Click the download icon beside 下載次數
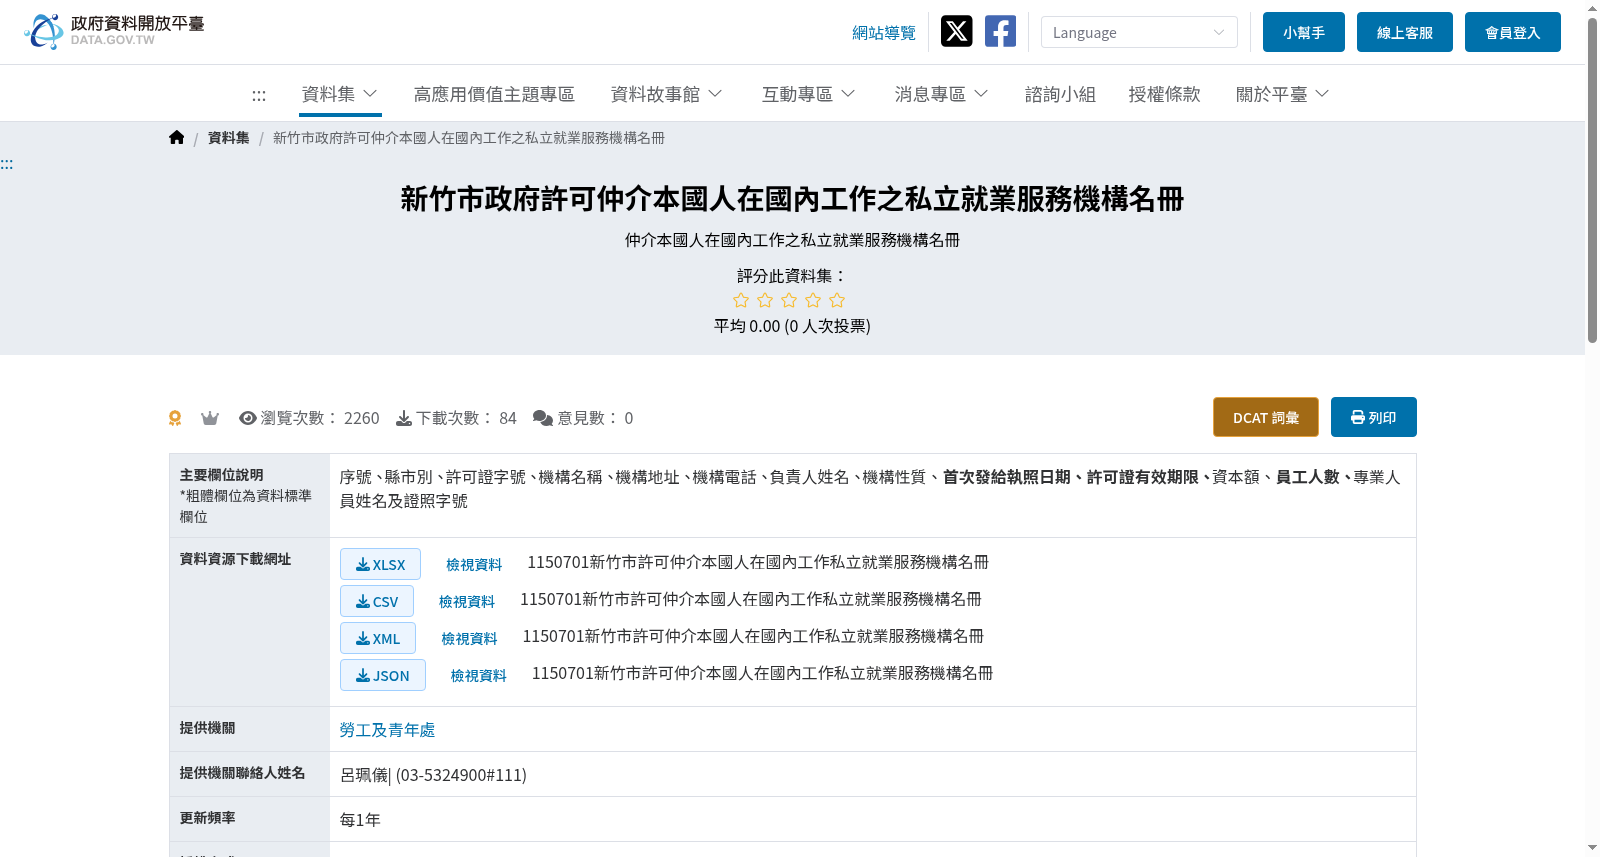Viewport: 1600px width, 857px height. click(x=404, y=418)
